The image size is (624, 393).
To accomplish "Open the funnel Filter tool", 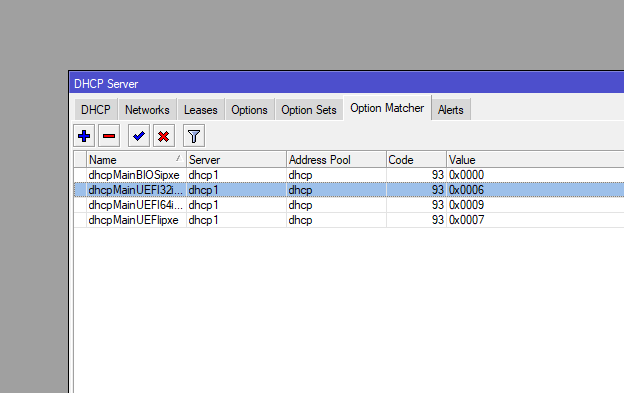I will (194, 136).
